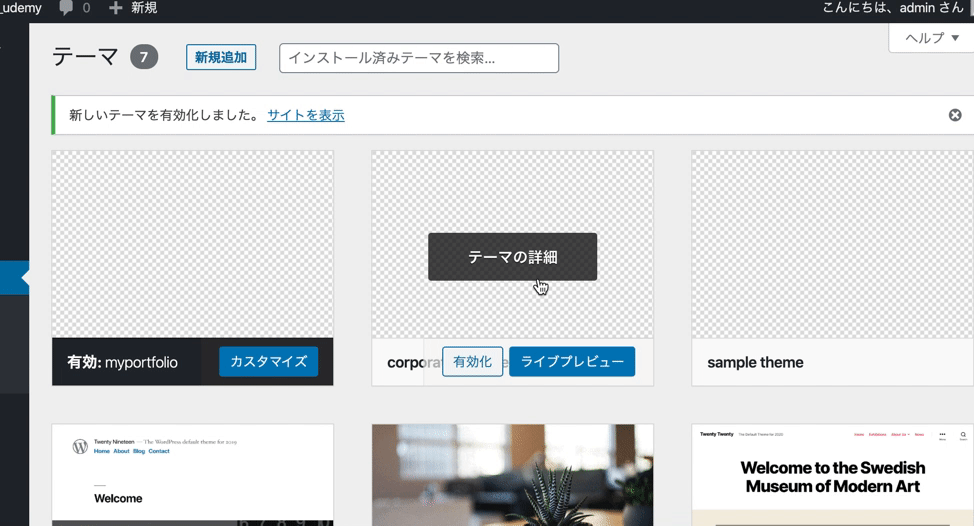Expand the ヘルプ help dropdown
Screen dimensions: 974x526
pyautogui.click(x=932, y=38)
